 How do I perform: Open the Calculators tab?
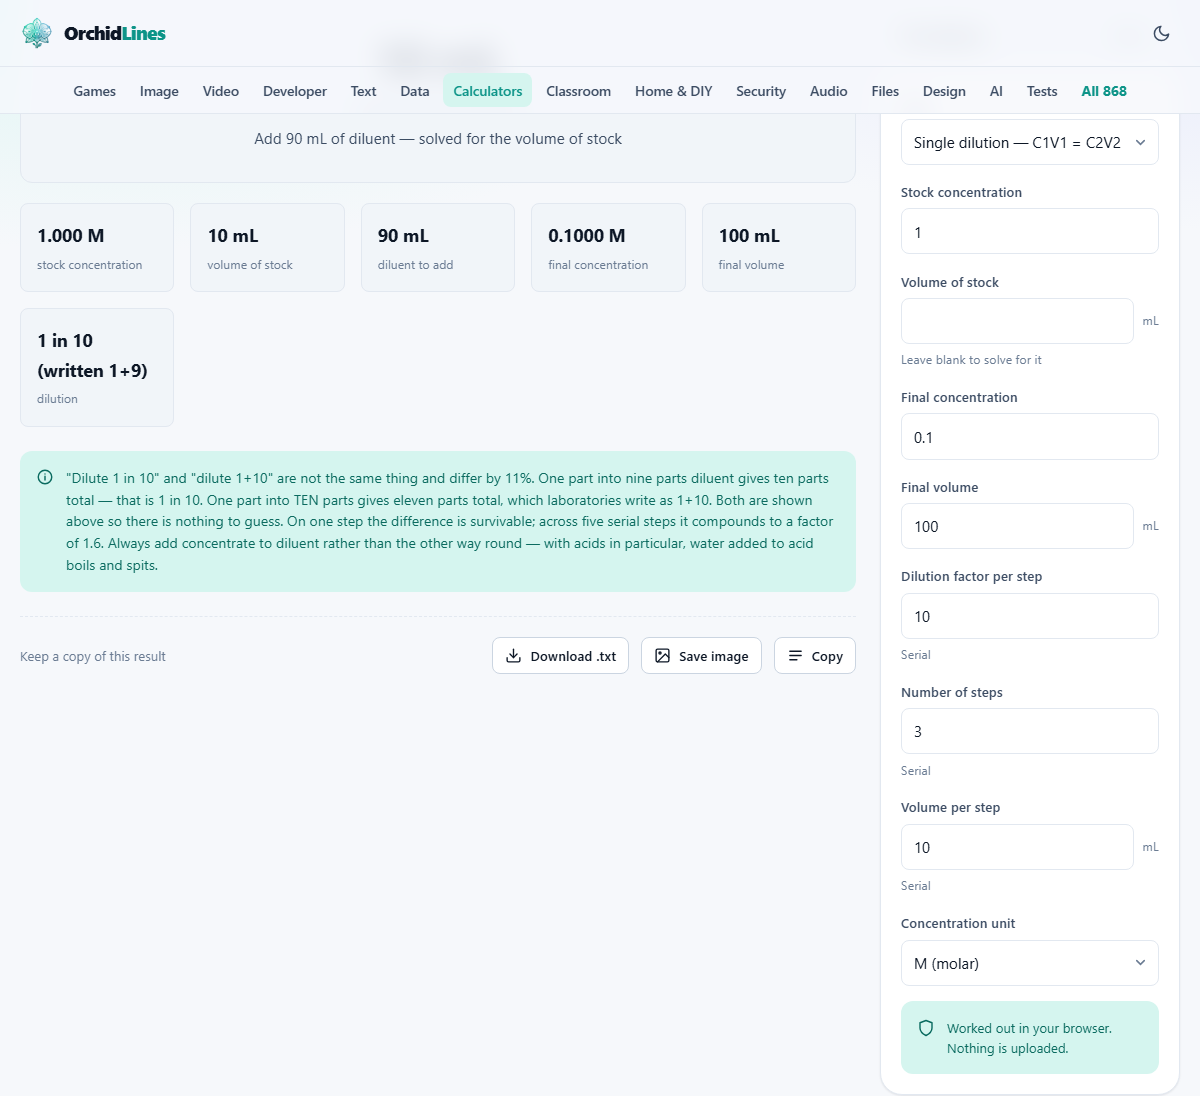point(487,91)
